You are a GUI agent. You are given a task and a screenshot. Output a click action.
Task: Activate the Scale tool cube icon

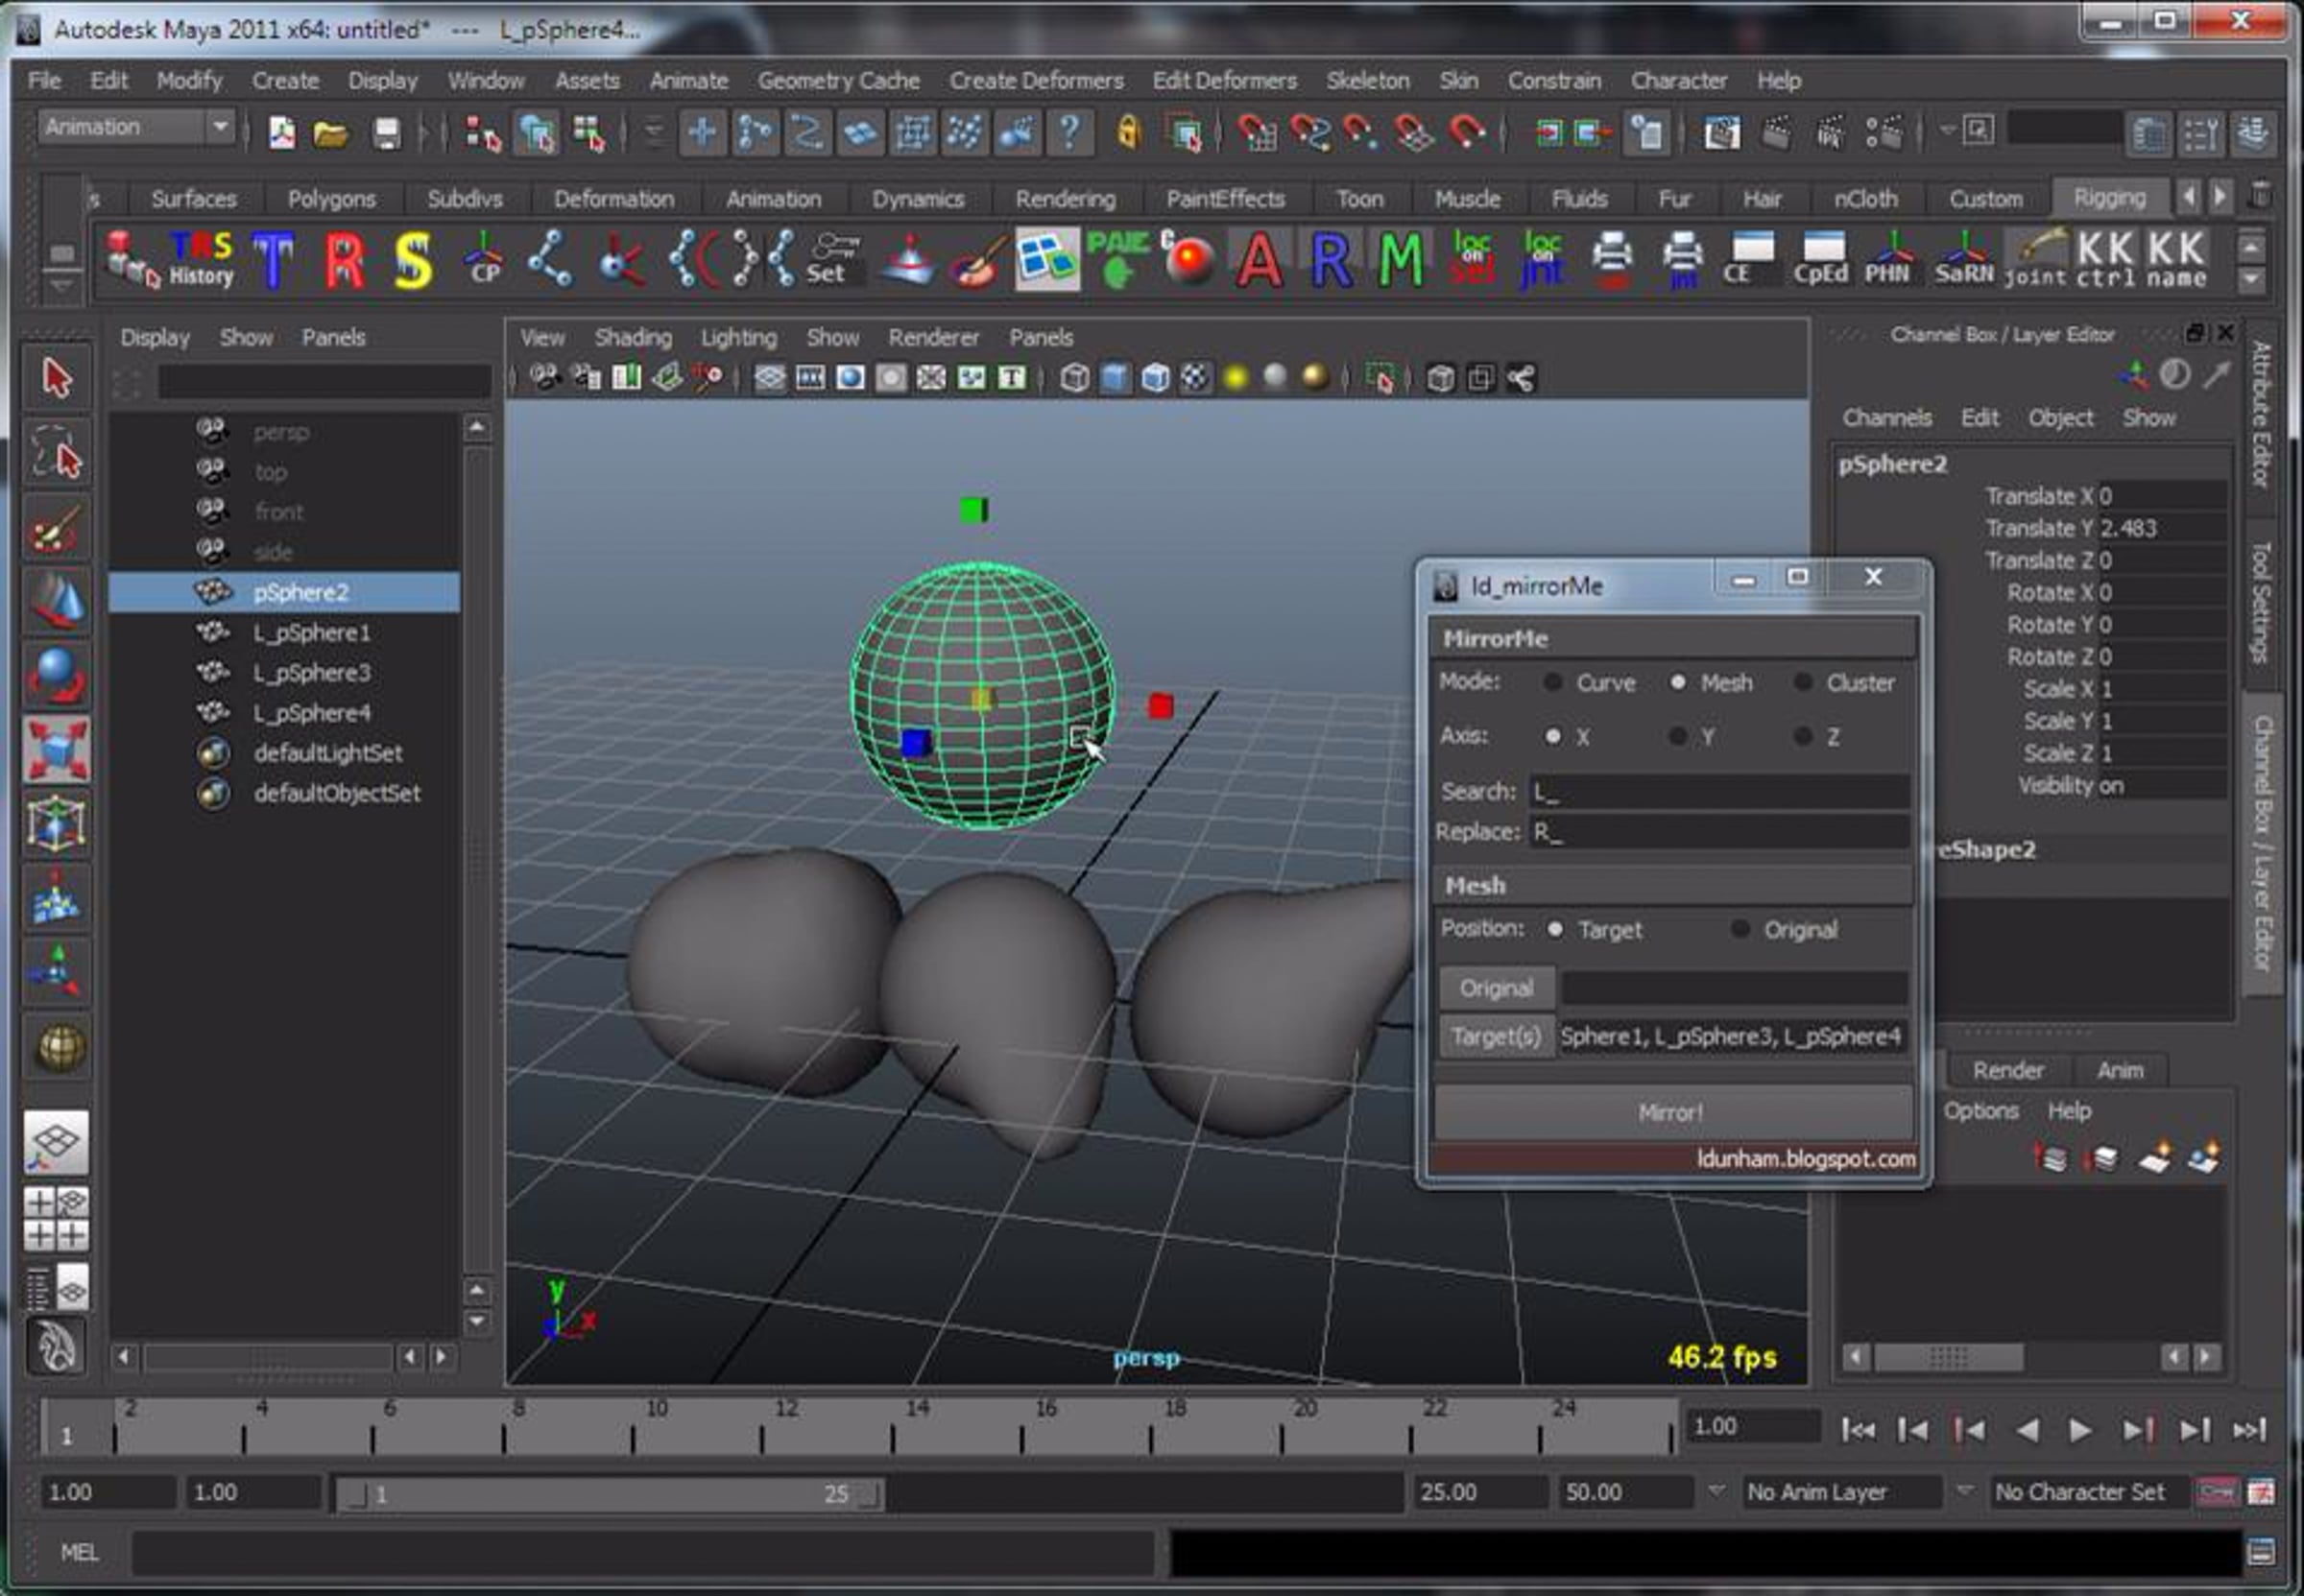tap(57, 749)
